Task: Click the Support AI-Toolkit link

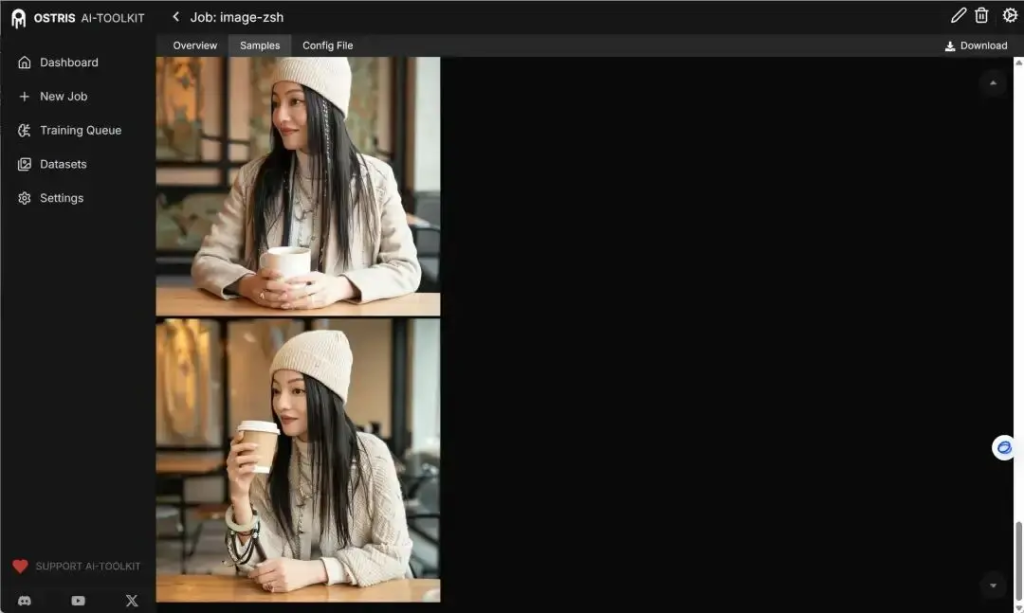Action: pos(77,565)
